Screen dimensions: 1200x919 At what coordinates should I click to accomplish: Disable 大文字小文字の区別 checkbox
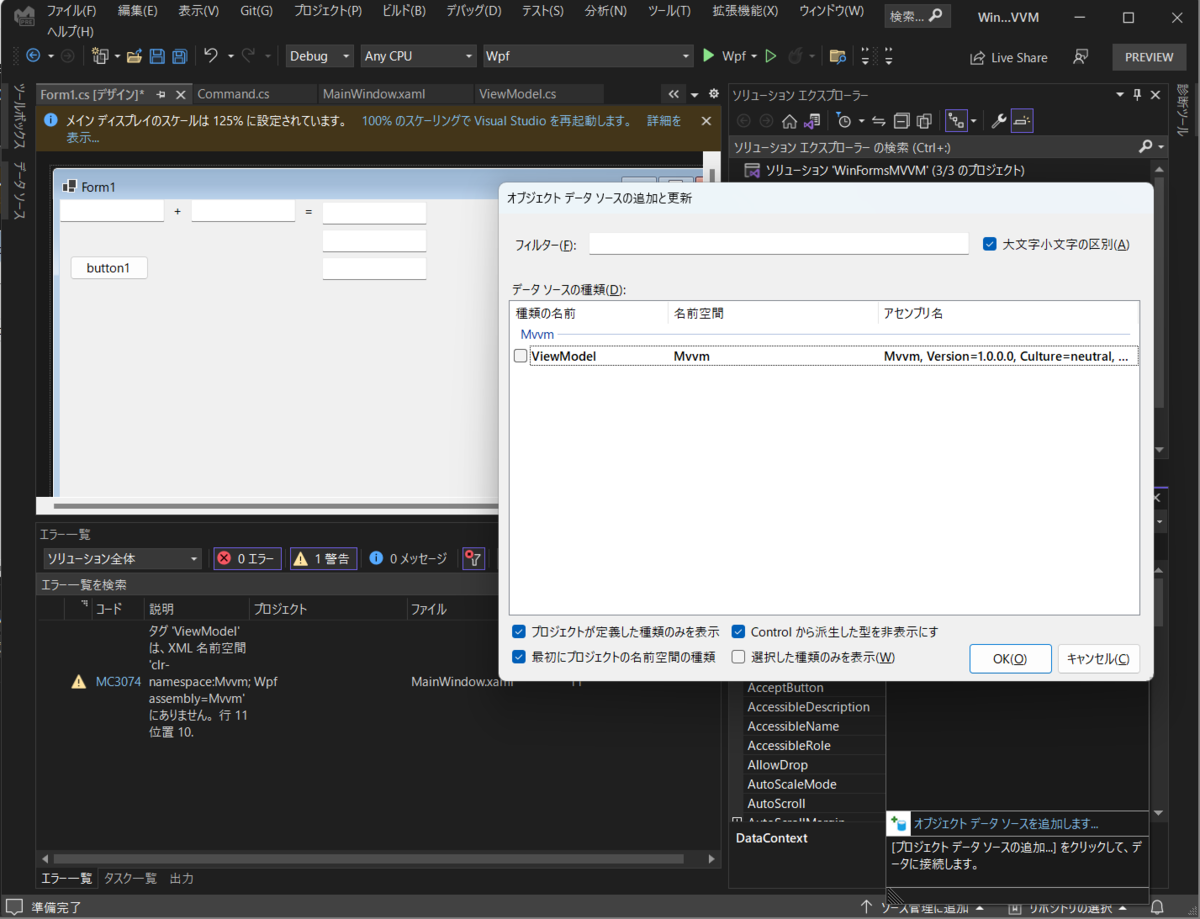pyautogui.click(x=989, y=243)
